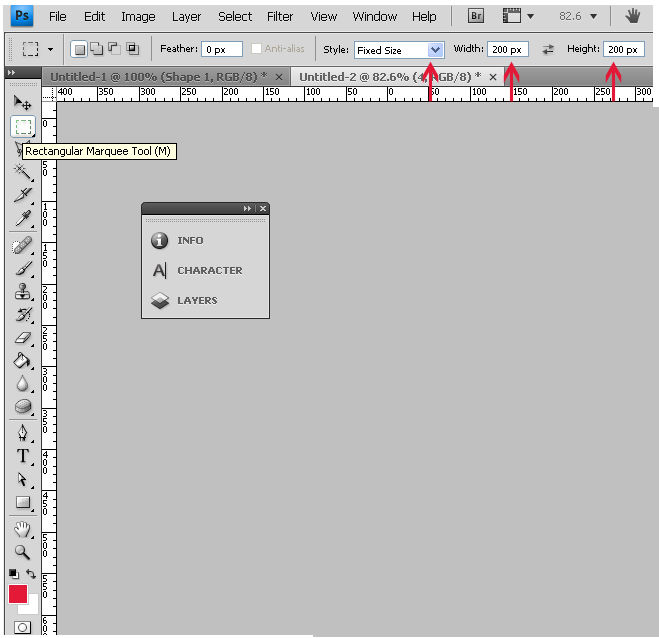Image resolution: width=659 pixels, height=638 pixels.
Task: Choose Subtract from selection mode
Action: (x=114, y=48)
